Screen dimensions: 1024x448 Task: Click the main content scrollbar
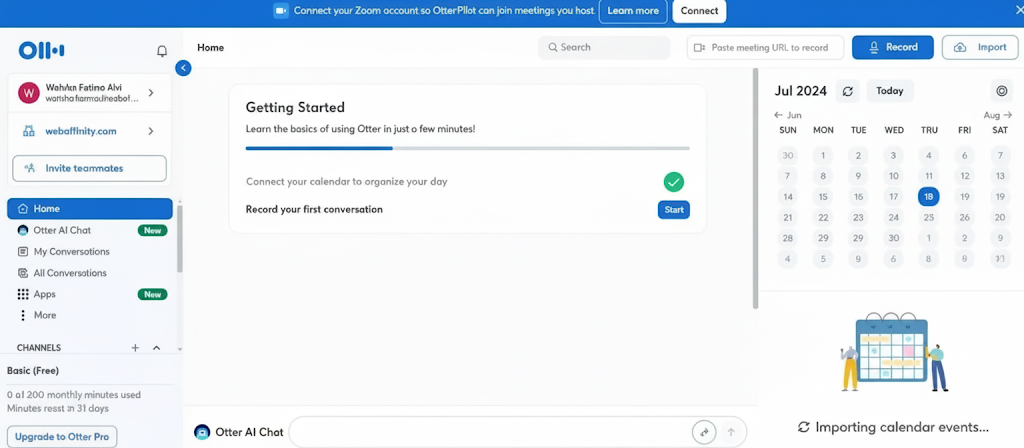(x=756, y=187)
